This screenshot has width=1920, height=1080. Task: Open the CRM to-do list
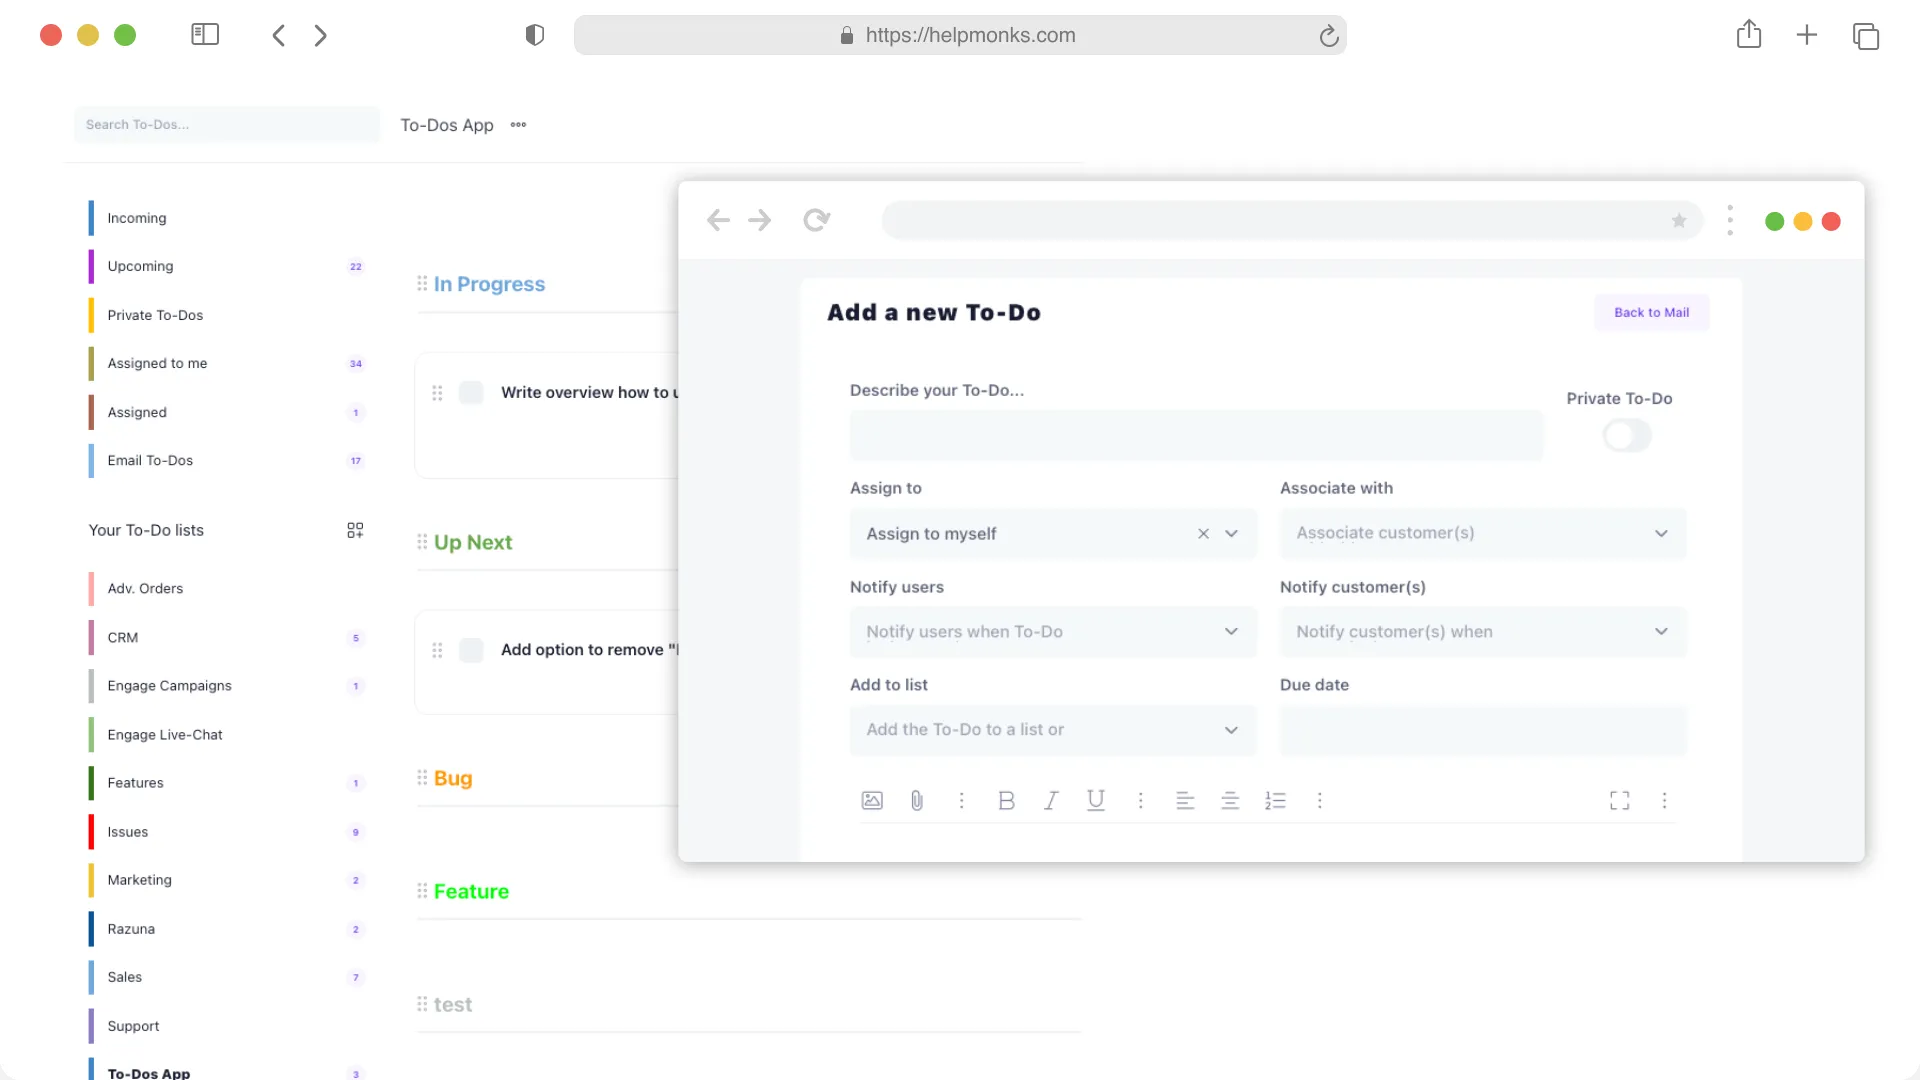tap(123, 637)
